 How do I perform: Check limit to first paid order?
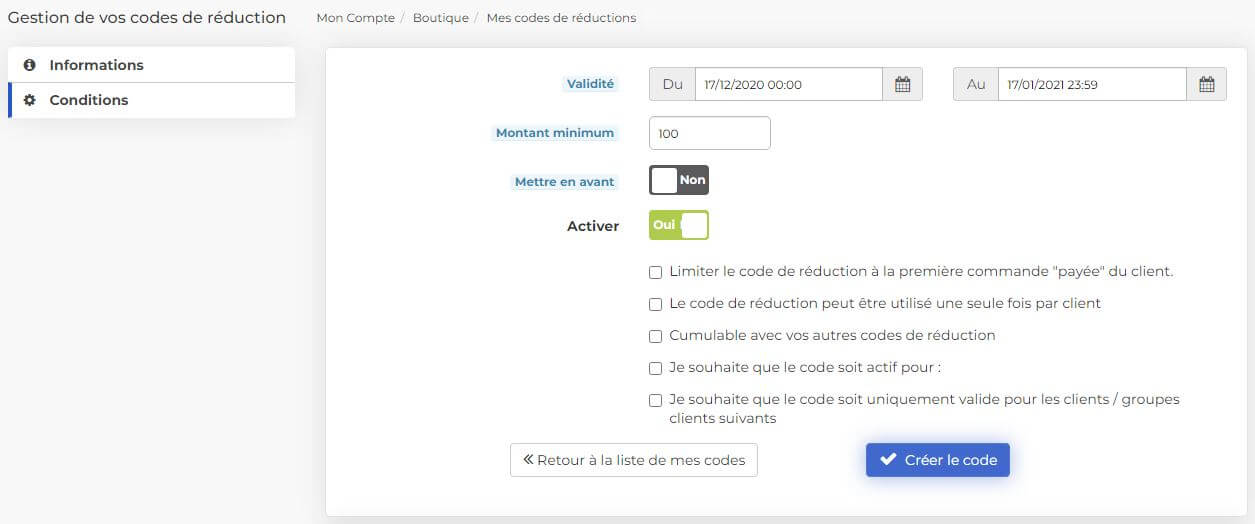point(656,272)
